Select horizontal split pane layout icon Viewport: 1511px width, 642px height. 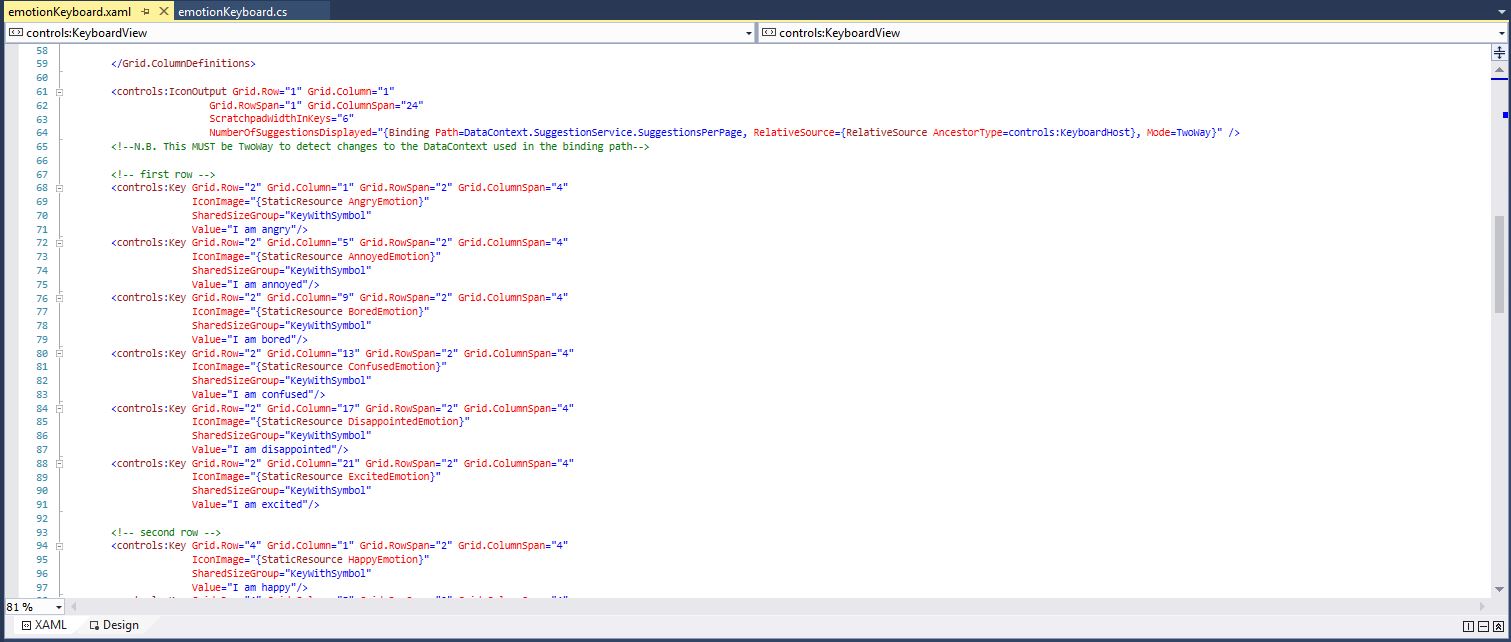(x=1482, y=626)
